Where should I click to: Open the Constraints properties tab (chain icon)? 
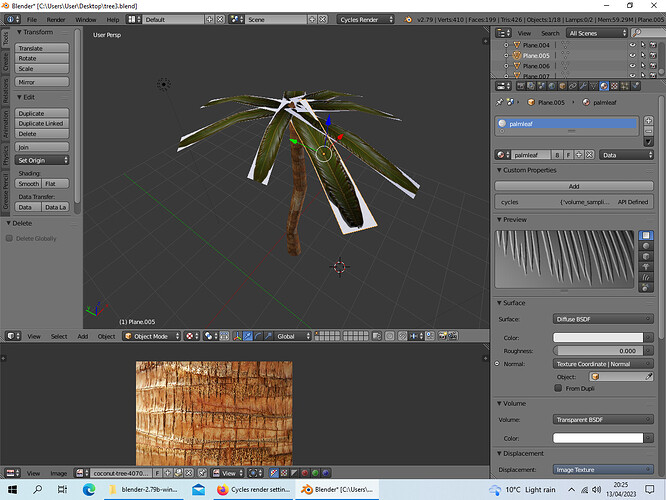[573, 86]
